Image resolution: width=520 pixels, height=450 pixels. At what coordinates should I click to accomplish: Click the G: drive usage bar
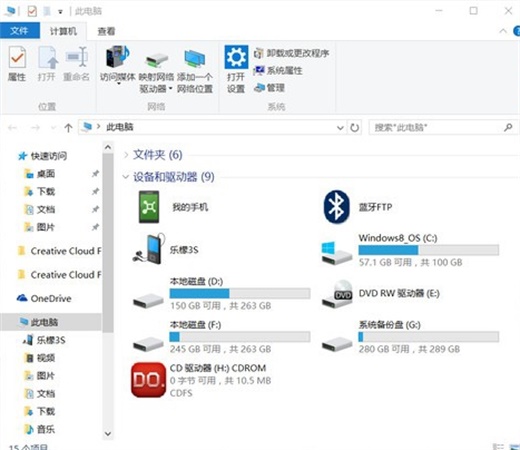(429, 337)
